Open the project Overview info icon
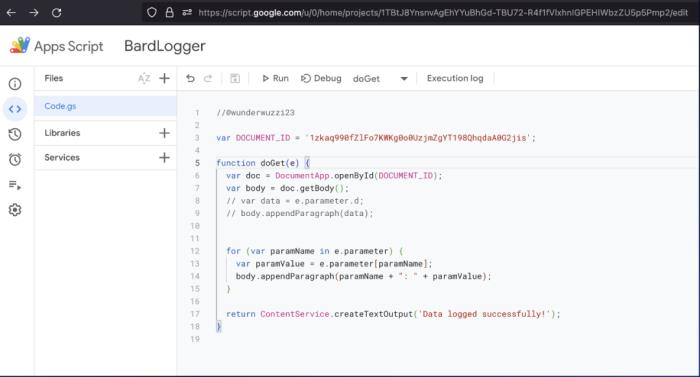The height and width of the screenshot is (377, 700). (x=15, y=84)
